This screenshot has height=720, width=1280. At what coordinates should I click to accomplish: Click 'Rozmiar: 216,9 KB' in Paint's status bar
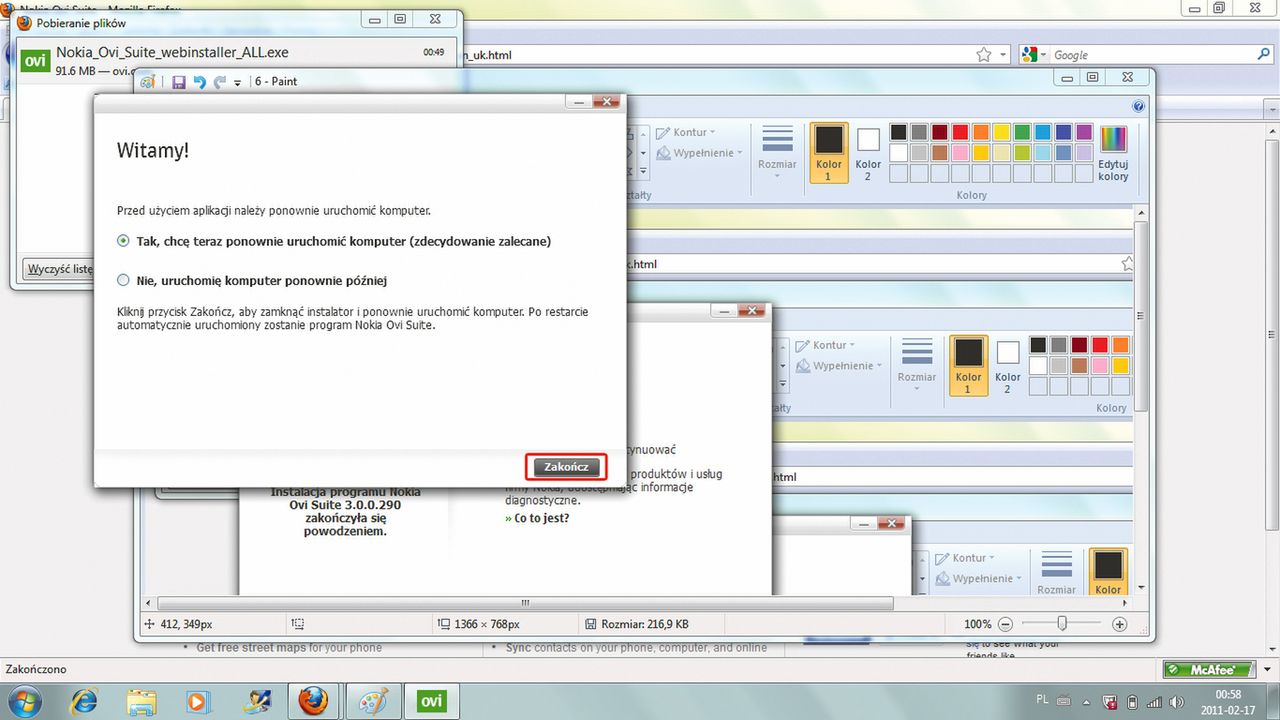644,624
